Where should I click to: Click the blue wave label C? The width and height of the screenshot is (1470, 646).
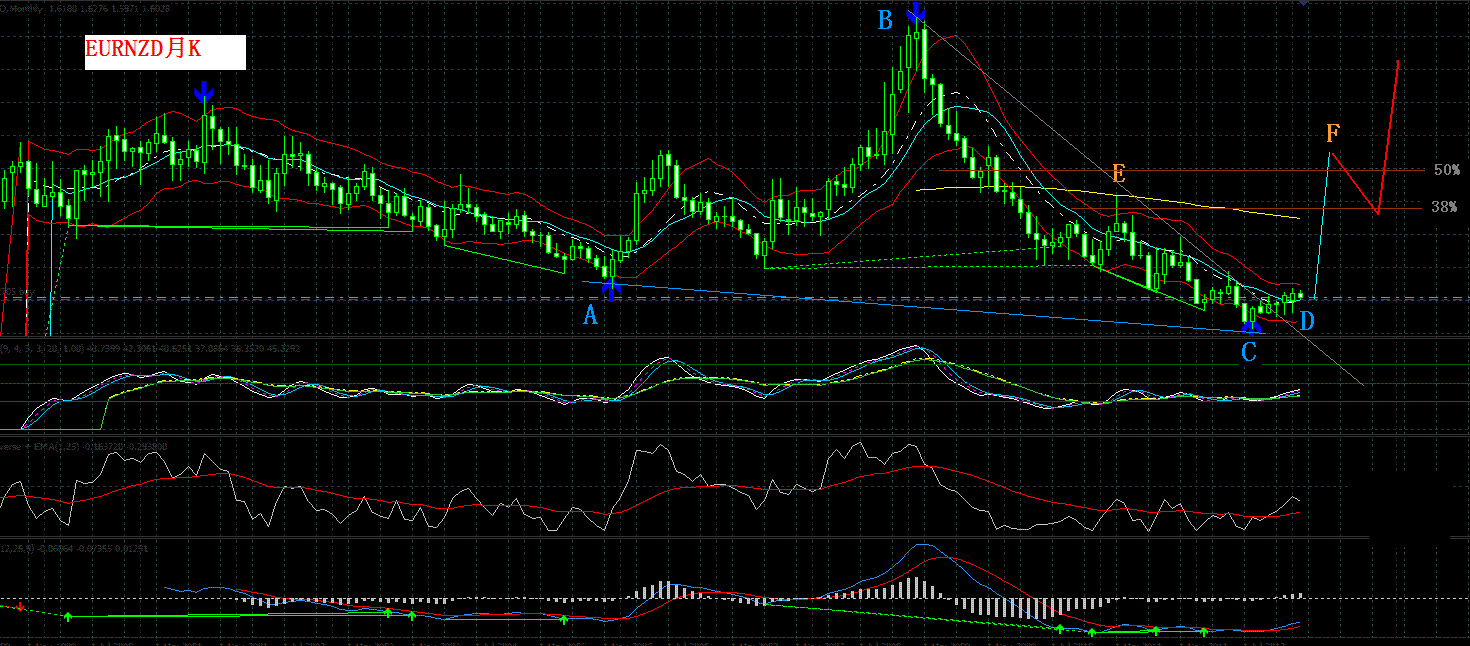[x=1248, y=352]
